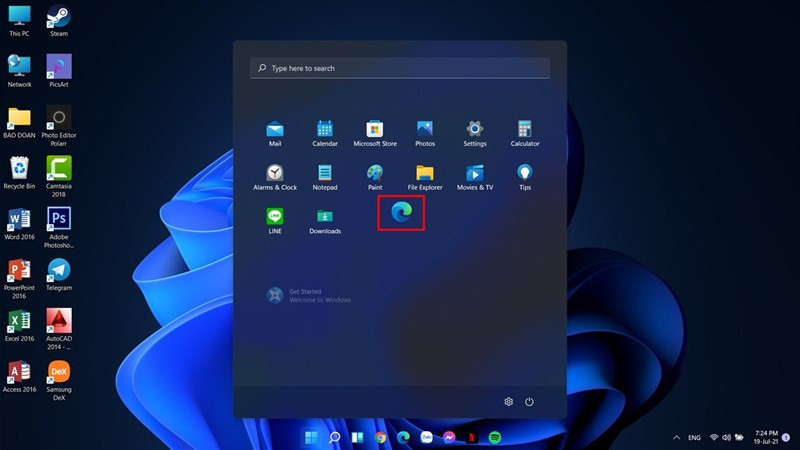The height and width of the screenshot is (450, 800).
Task: Select the Excel 2016 shortcut
Action: click(x=19, y=326)
